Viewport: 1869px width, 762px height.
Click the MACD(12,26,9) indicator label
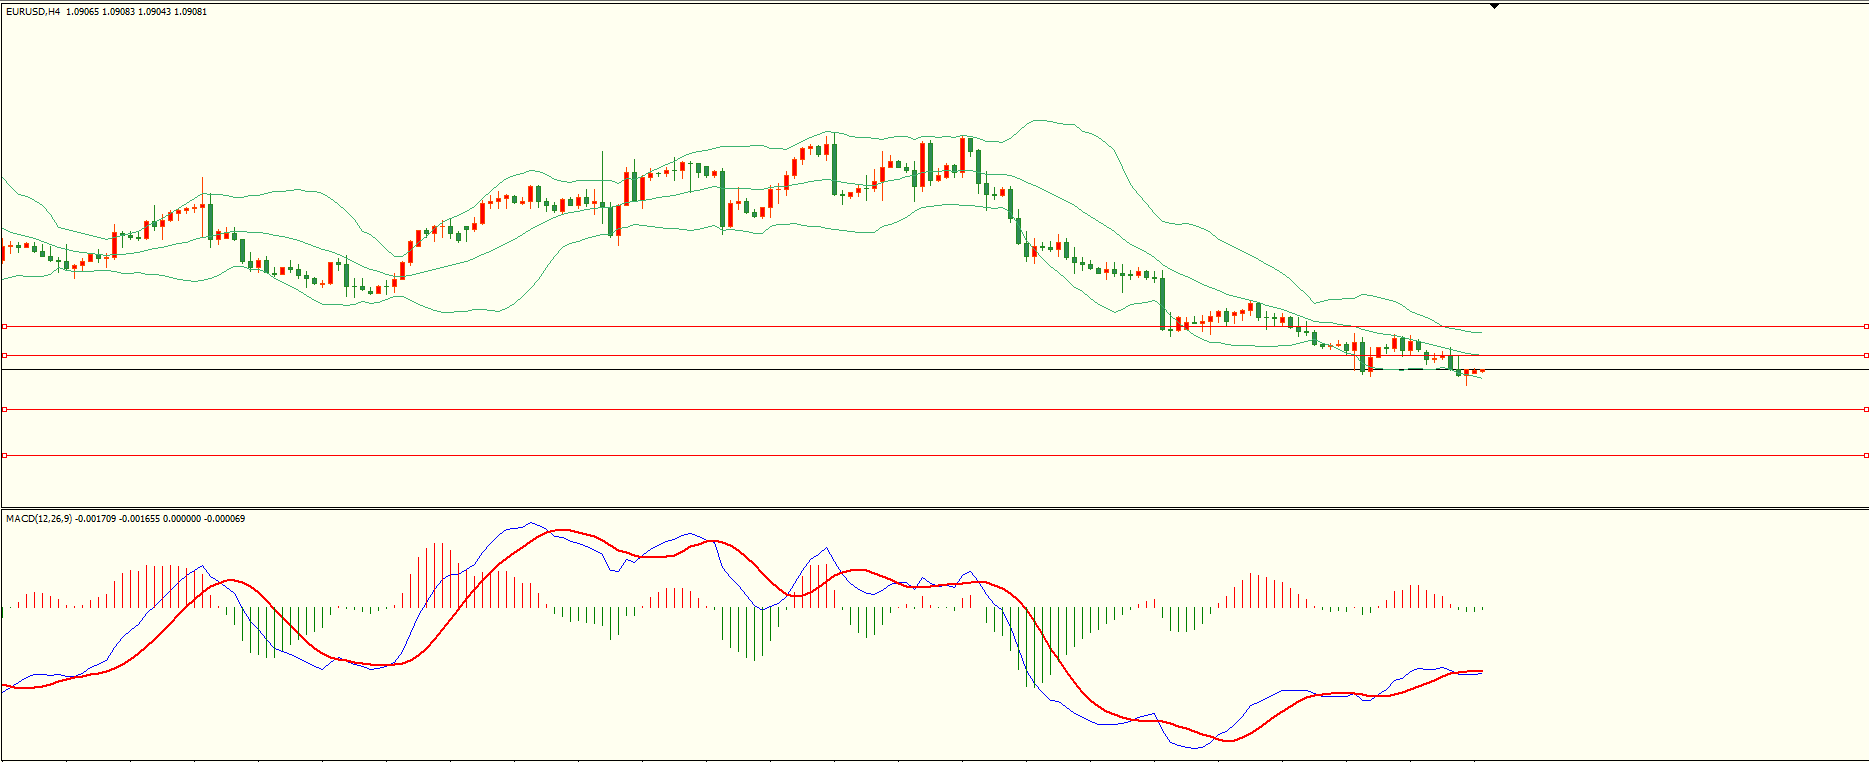(39, 519)
